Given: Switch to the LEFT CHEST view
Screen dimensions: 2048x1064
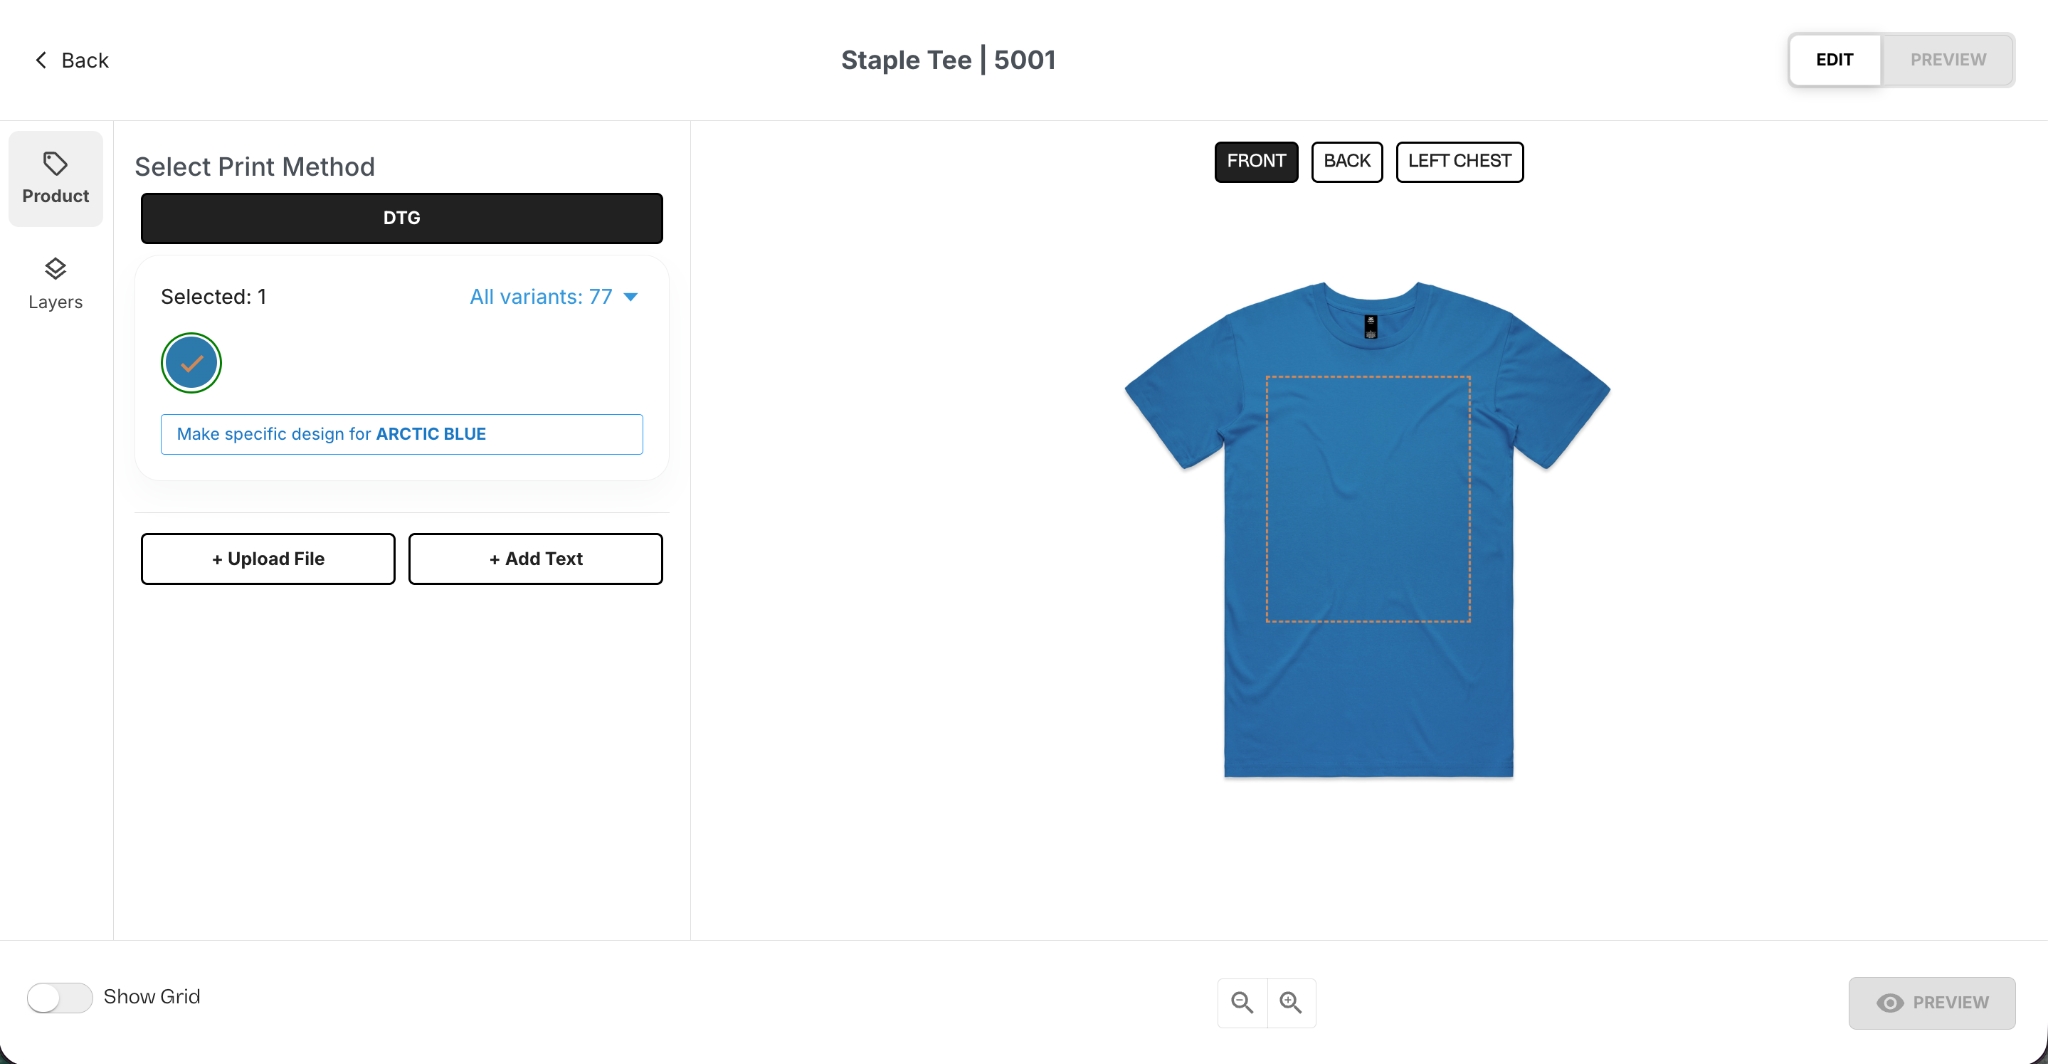Looking at the screenshot, I should [x=1459, y=161].
